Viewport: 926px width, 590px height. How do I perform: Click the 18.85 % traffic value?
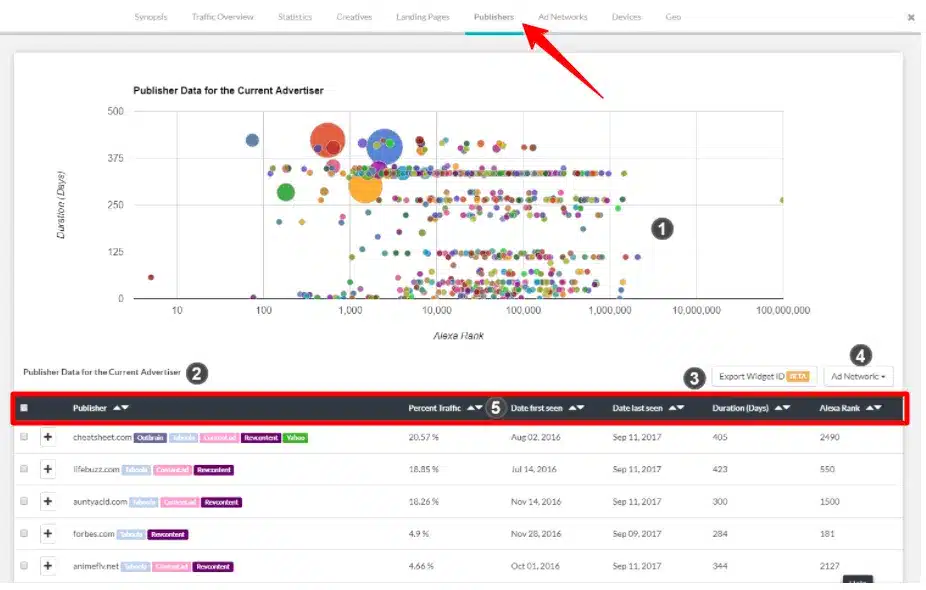pos(423,469)
